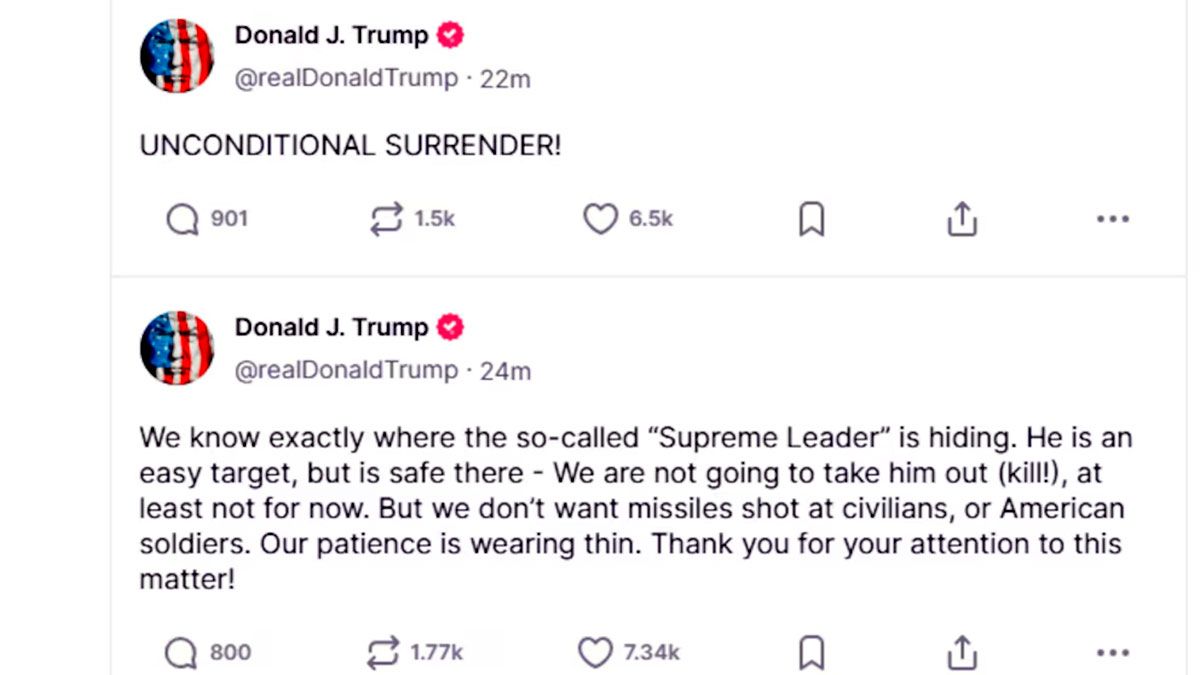Reply to the UNCONDITIONAL SURRENDER post

pyautogui.click(x=182, y=219)
